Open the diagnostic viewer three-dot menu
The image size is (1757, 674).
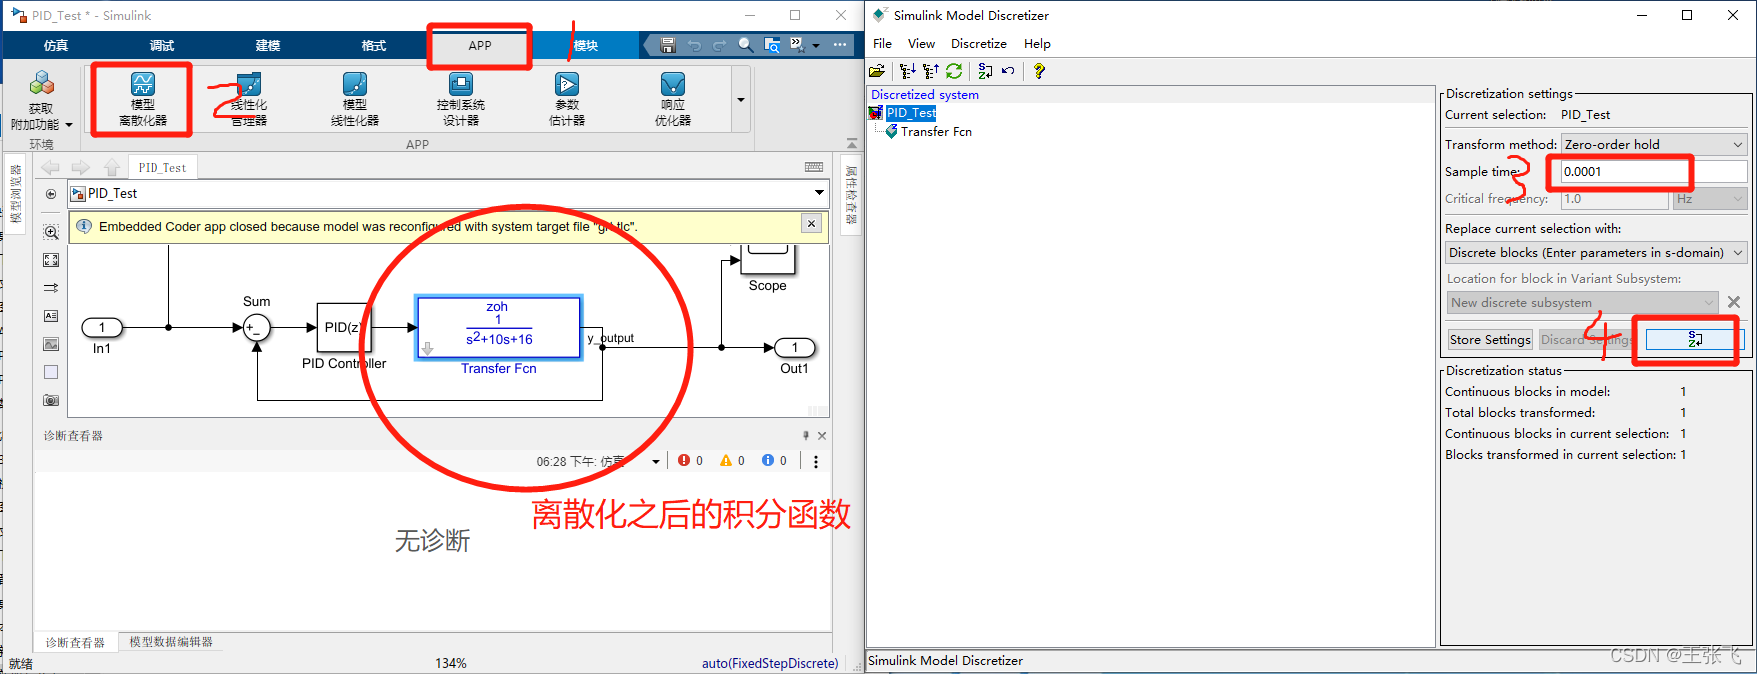pos(816,461)
